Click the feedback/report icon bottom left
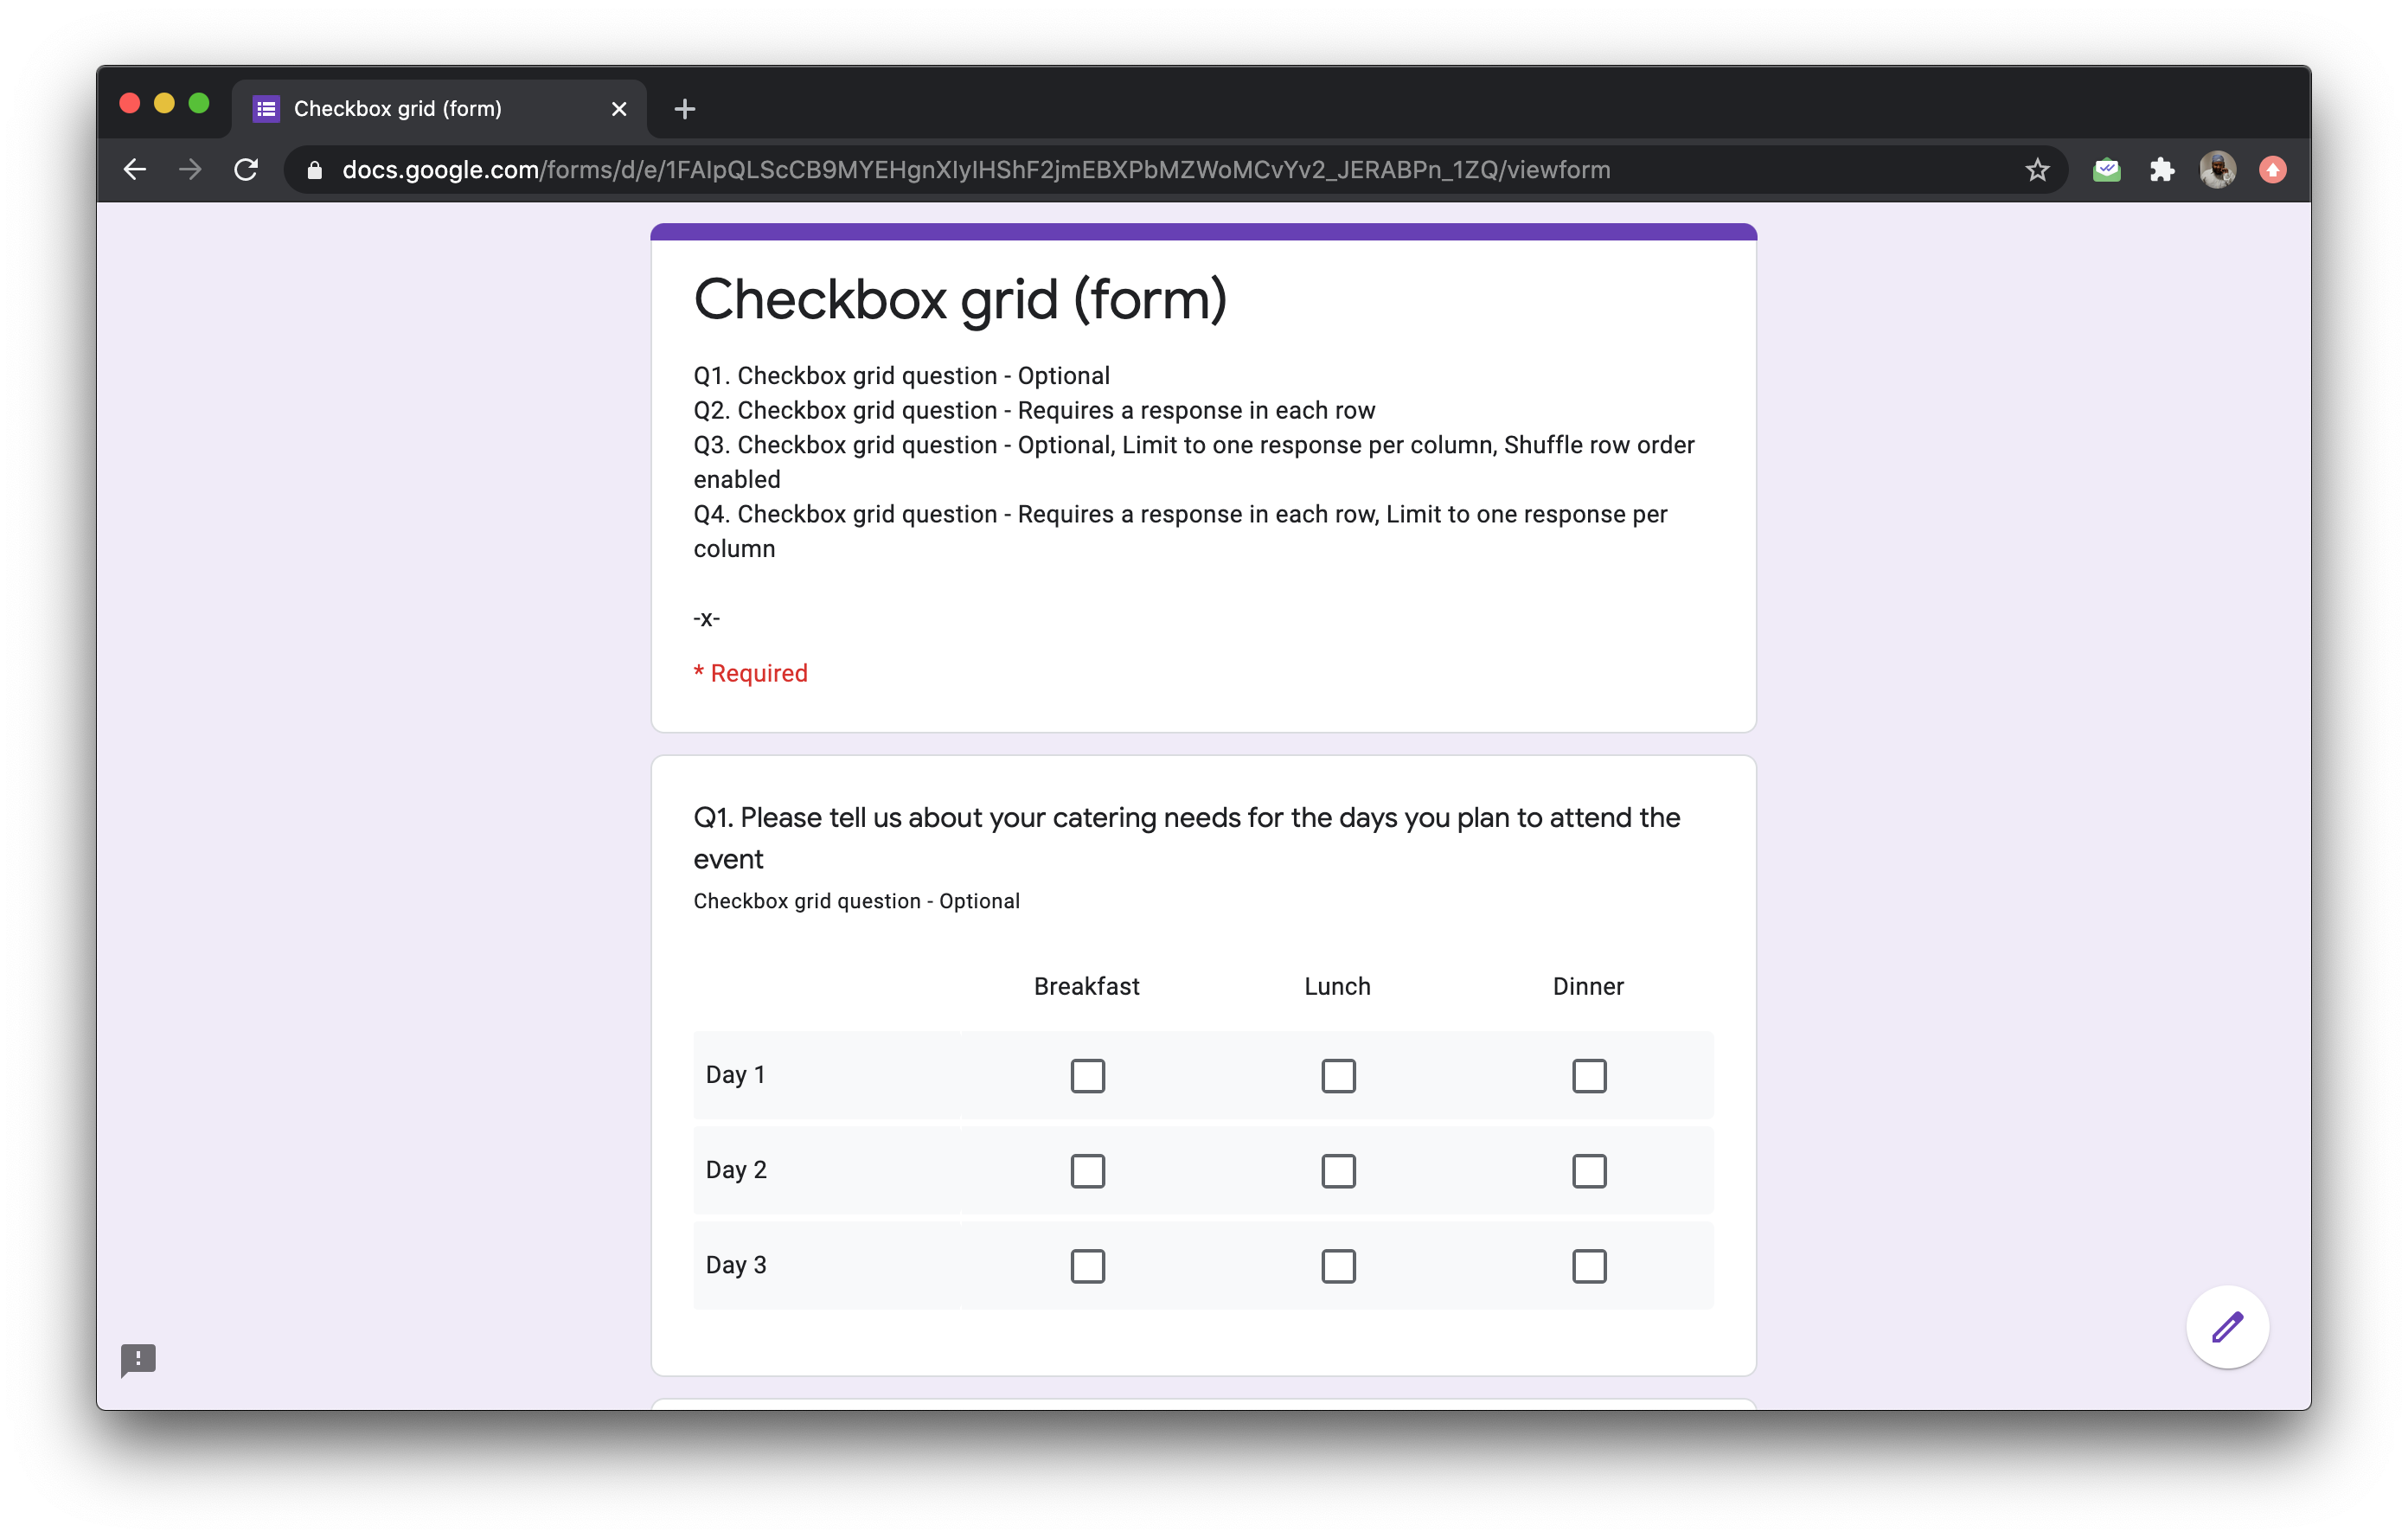Screen dimensions: 2408x1538 (137, 1357)
